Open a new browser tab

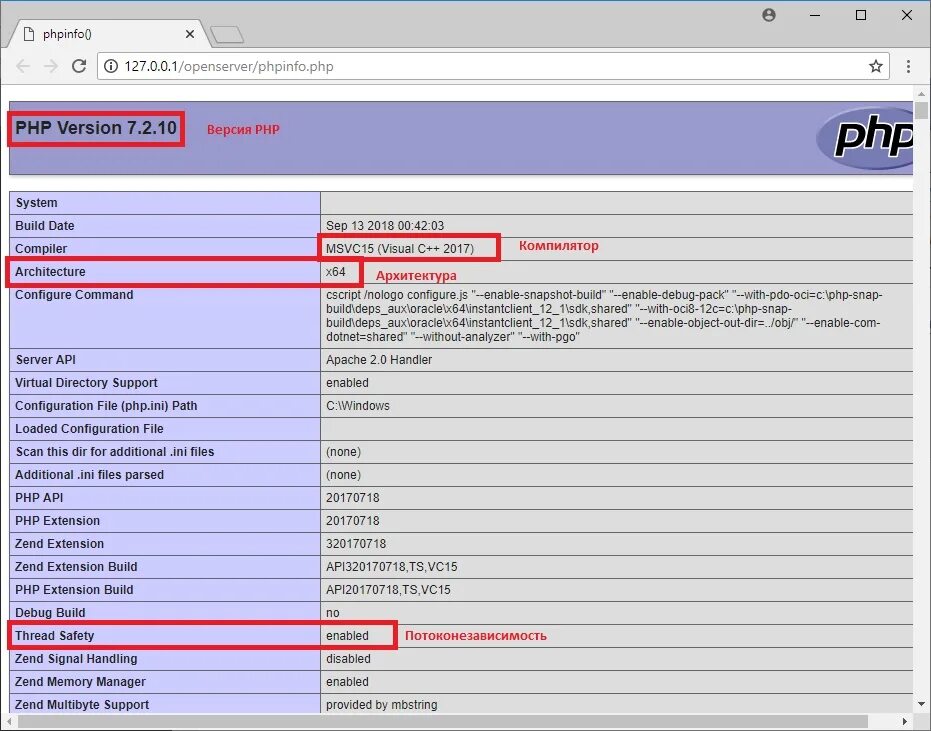pyautogui.click(x=227, y=34)
